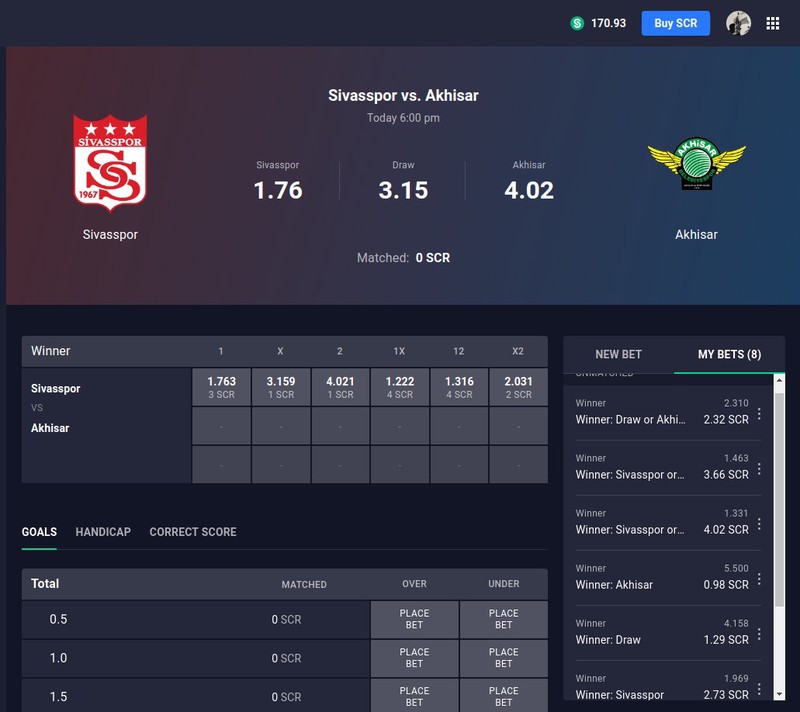Click the Sivasspor vs. Akhisar match title
This screenshot has height=712, width=800.
click(x=403, y=95)
